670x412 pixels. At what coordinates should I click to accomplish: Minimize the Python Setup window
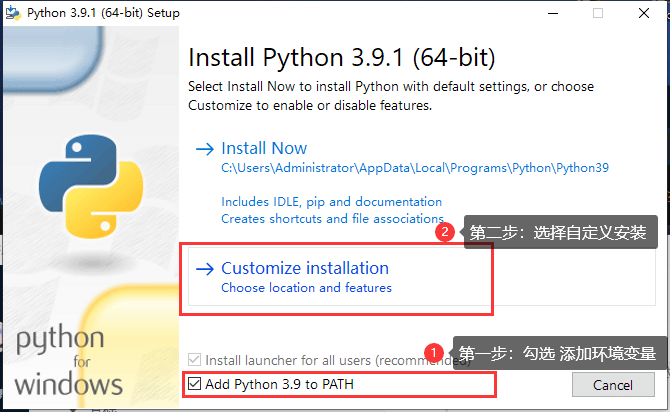[553, 13]
